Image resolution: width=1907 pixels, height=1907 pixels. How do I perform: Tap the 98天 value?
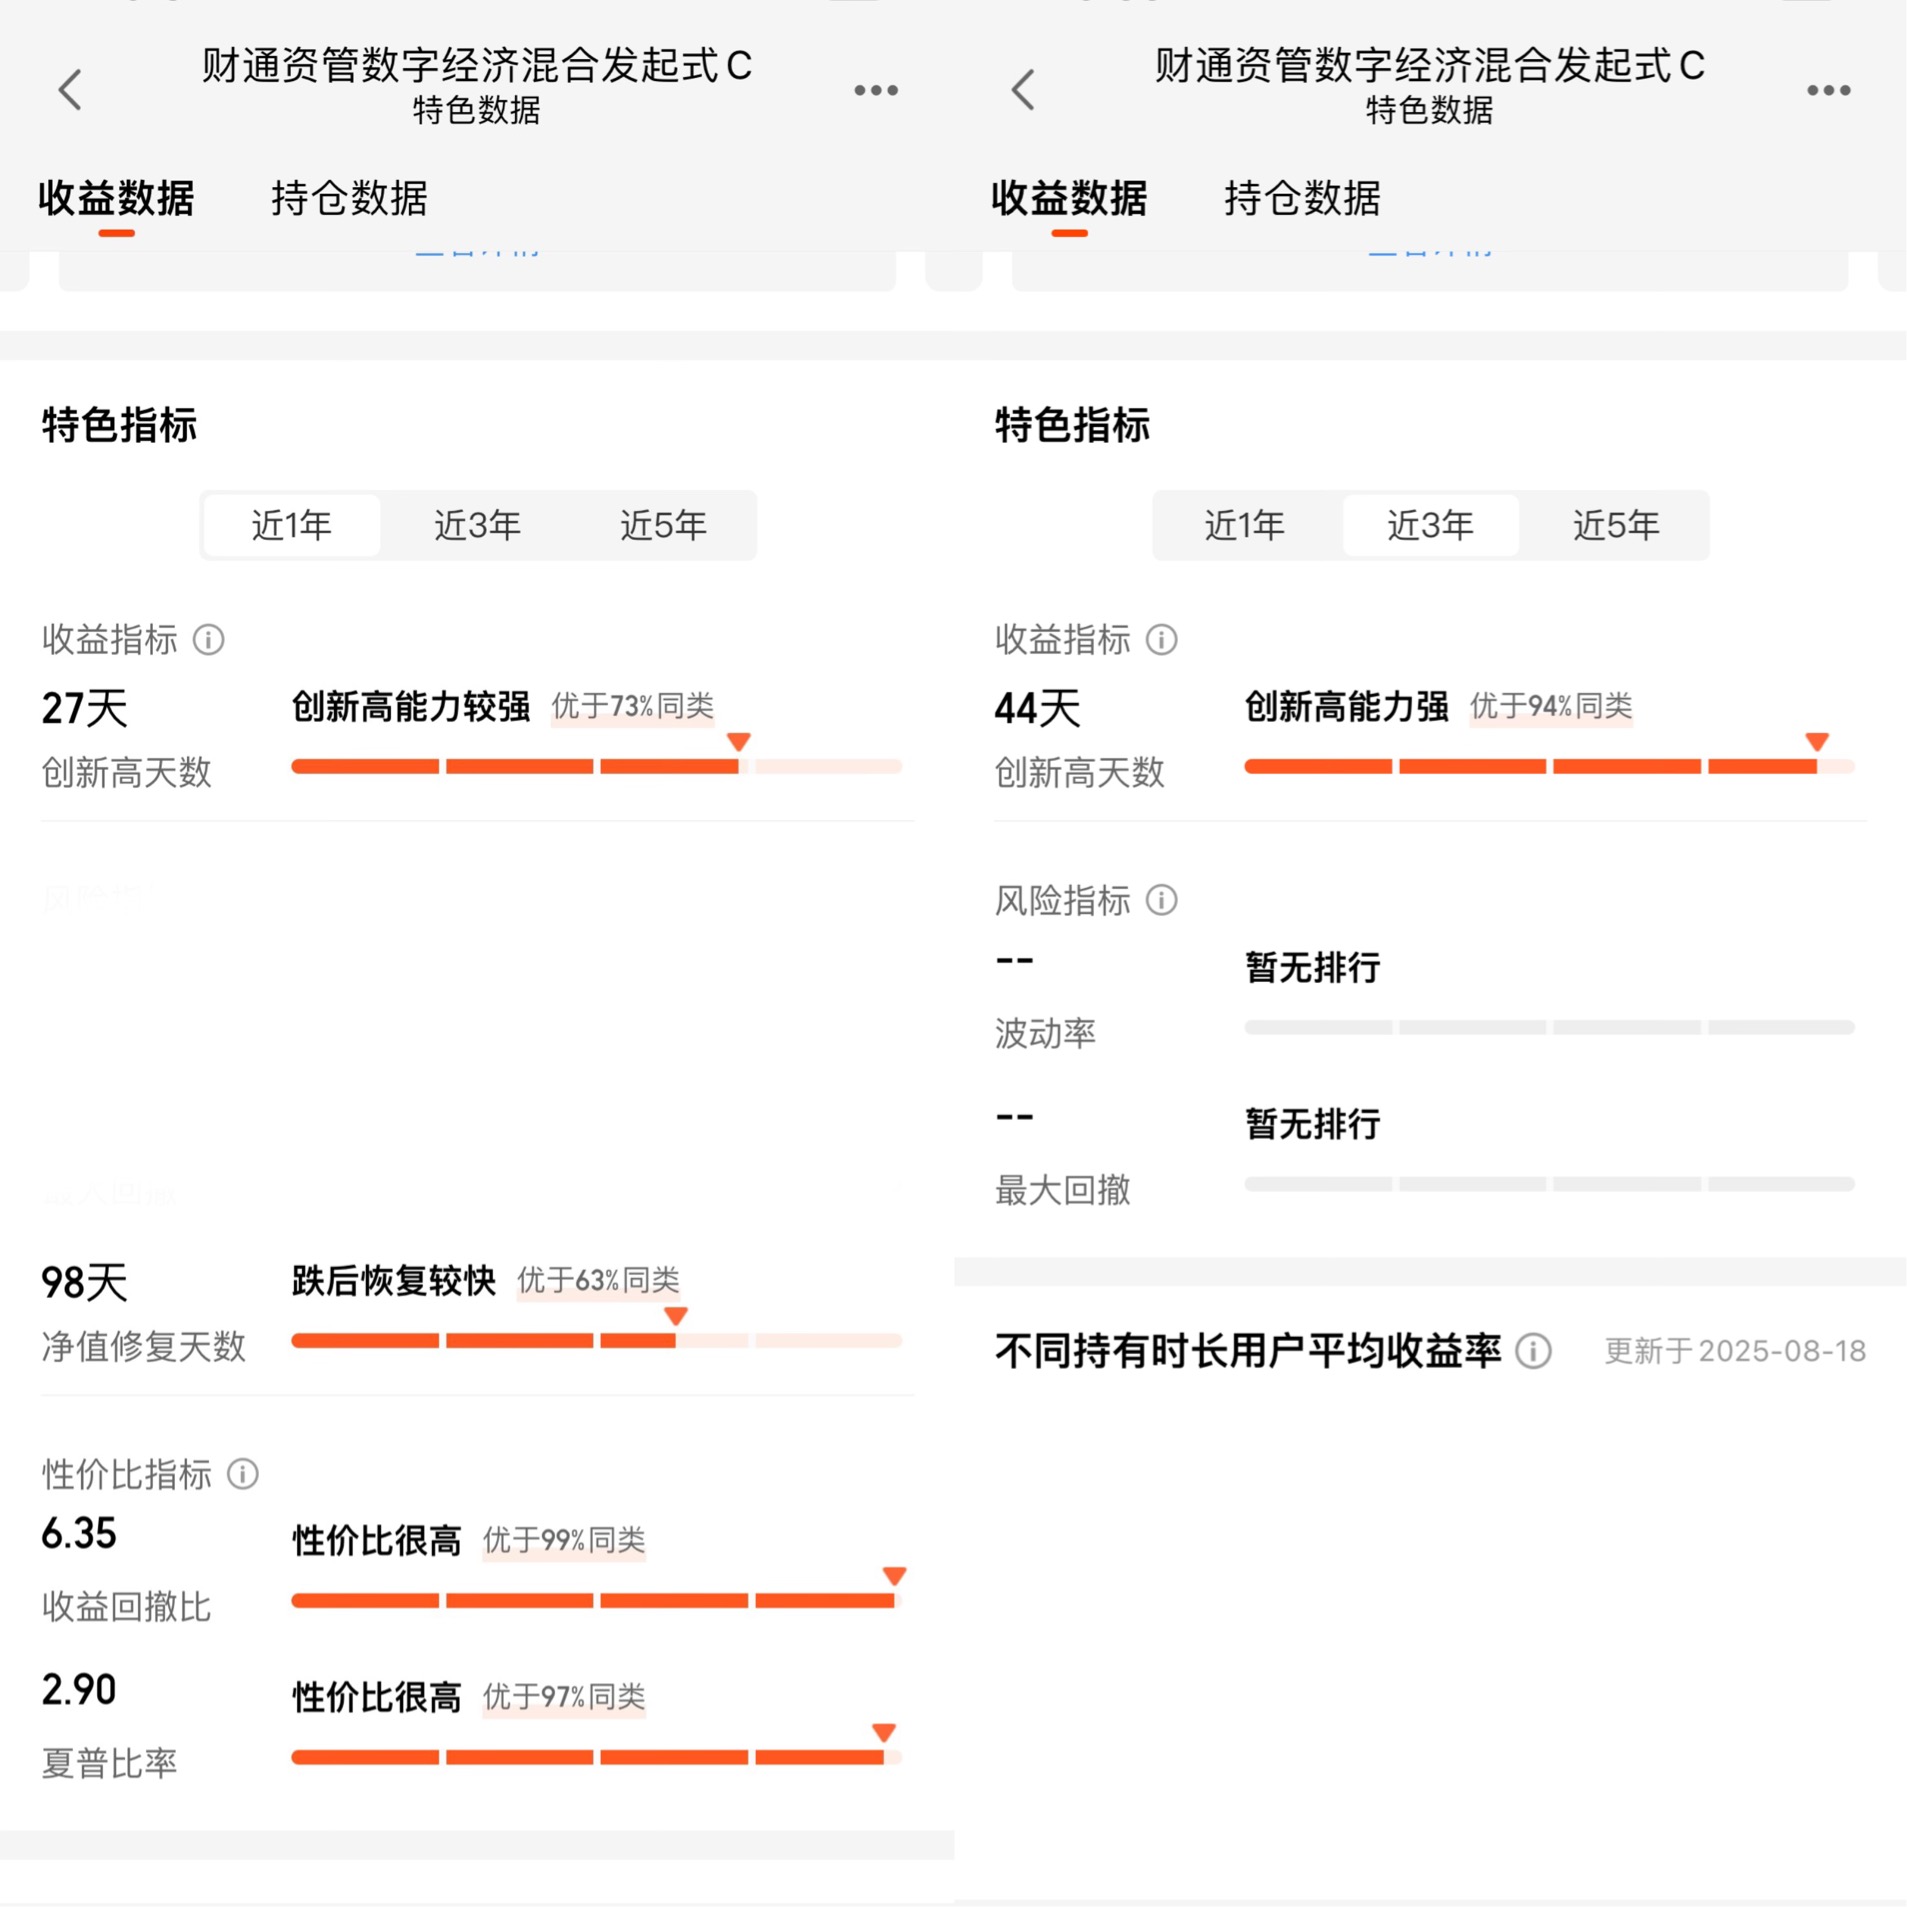[84, 1282]
